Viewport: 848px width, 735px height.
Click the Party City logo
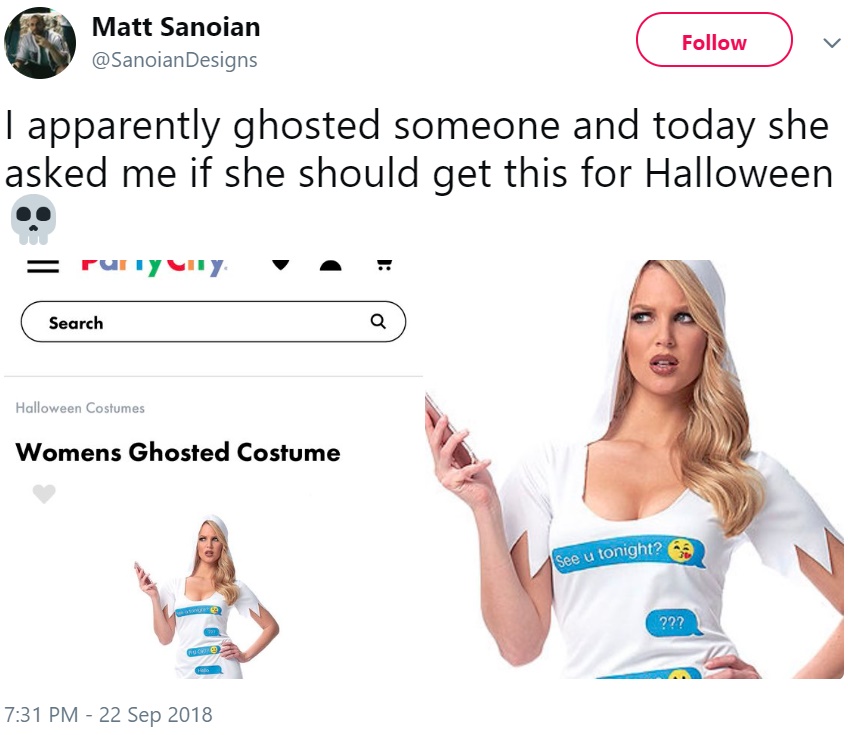coord(154,266)
